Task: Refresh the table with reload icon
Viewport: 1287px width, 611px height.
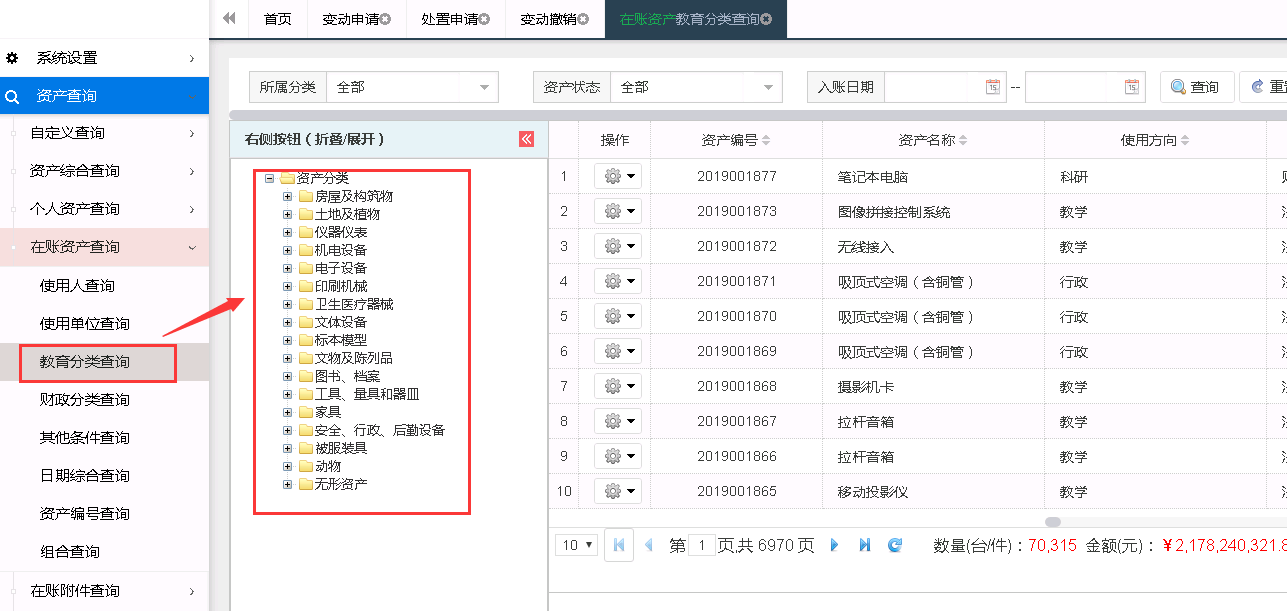Action: (895, 545)
